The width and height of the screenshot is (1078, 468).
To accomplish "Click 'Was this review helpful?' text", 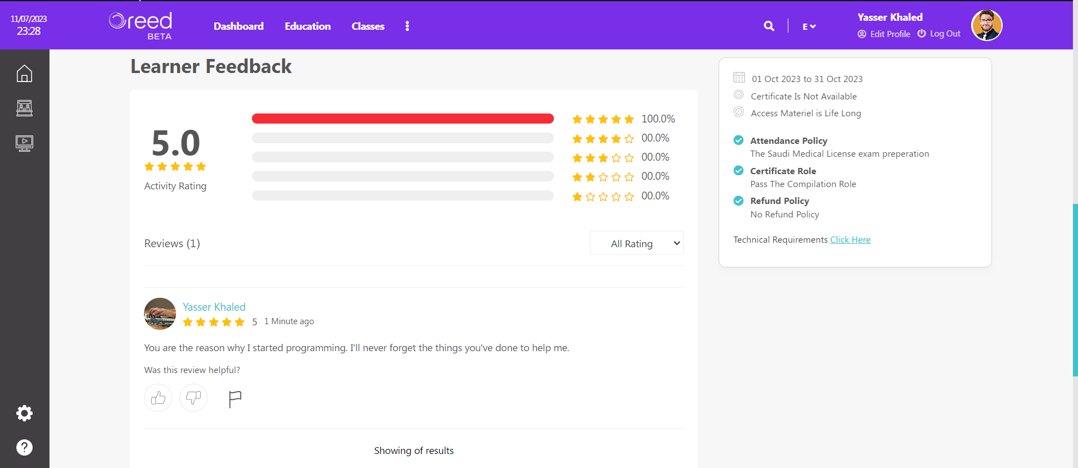I will click(x=192, y=370).
